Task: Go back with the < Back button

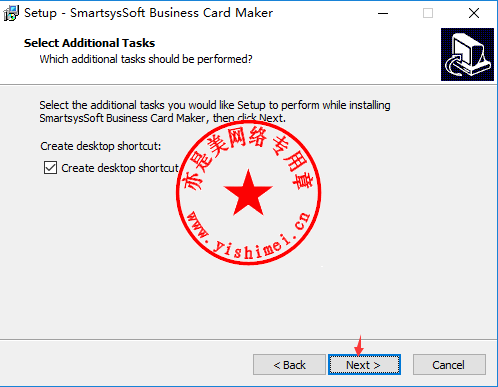Action: click(x=289, y=365)
